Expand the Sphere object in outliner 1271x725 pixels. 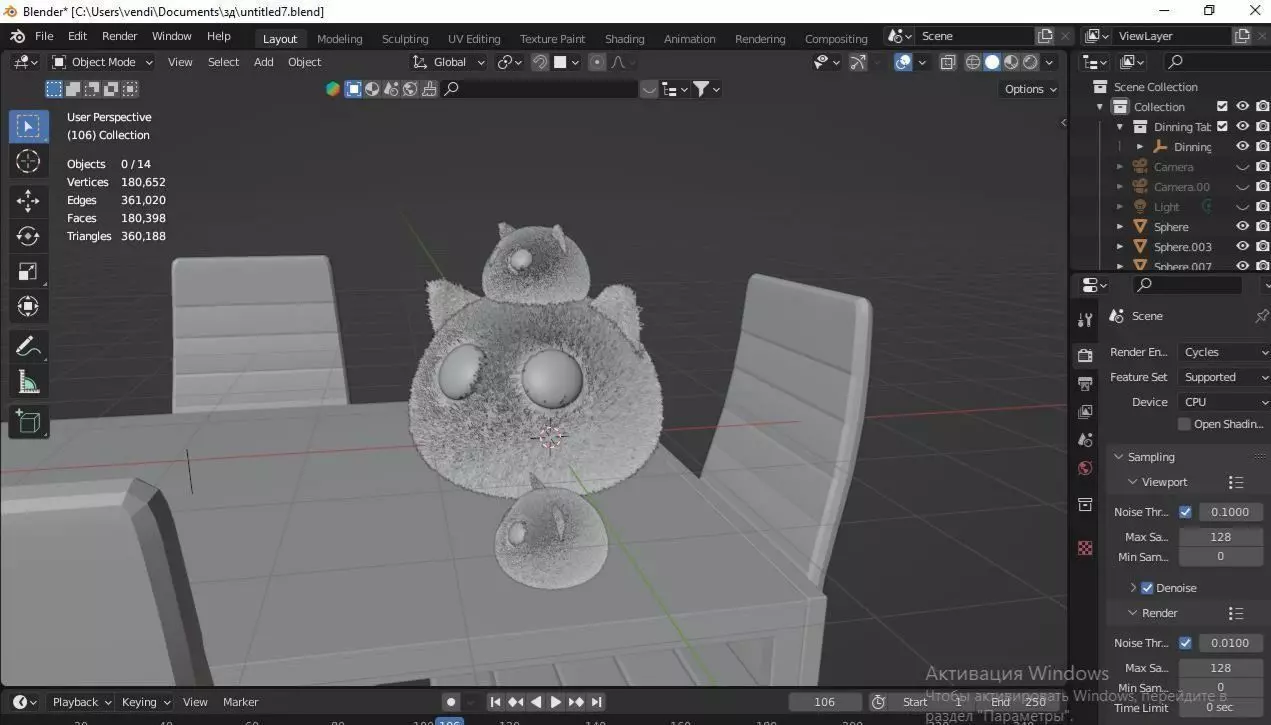1120,227
